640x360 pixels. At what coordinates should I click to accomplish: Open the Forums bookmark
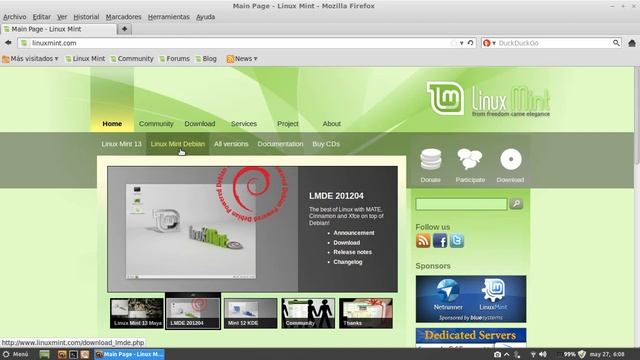pos(174,59)
